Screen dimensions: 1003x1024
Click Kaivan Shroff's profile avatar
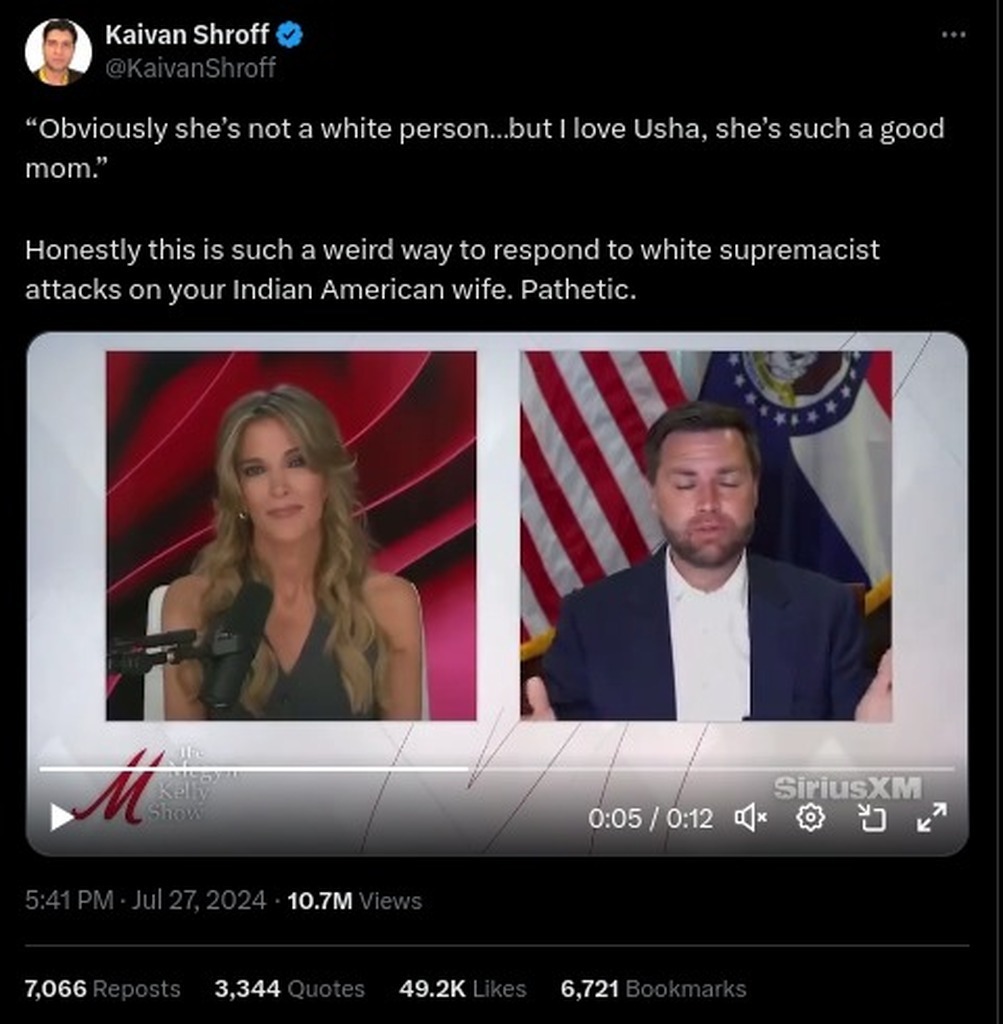coord(57,52)
